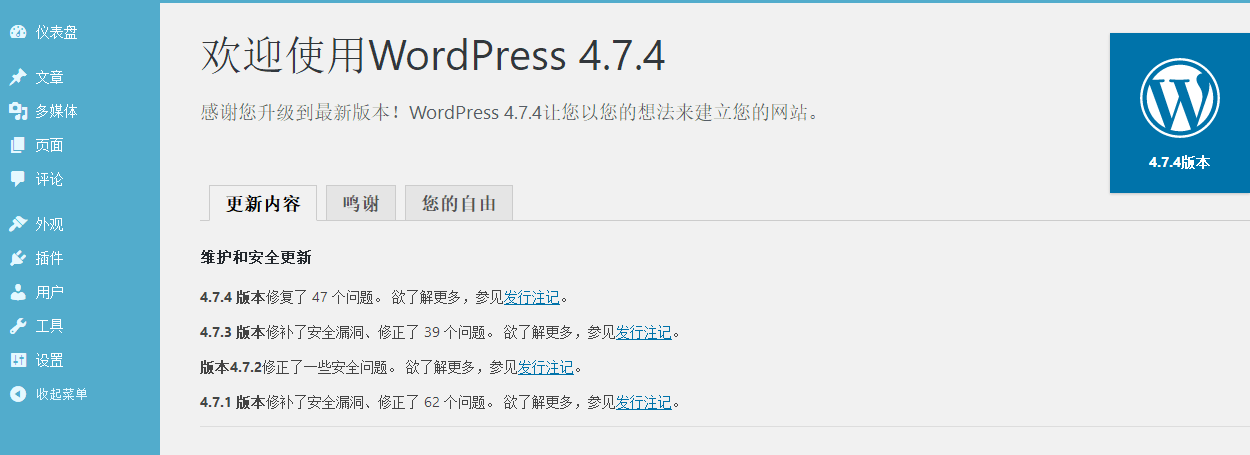This screenshot has width=1250, height=455.
Task: Click the person icon for 用户
Action: (17, 292)
